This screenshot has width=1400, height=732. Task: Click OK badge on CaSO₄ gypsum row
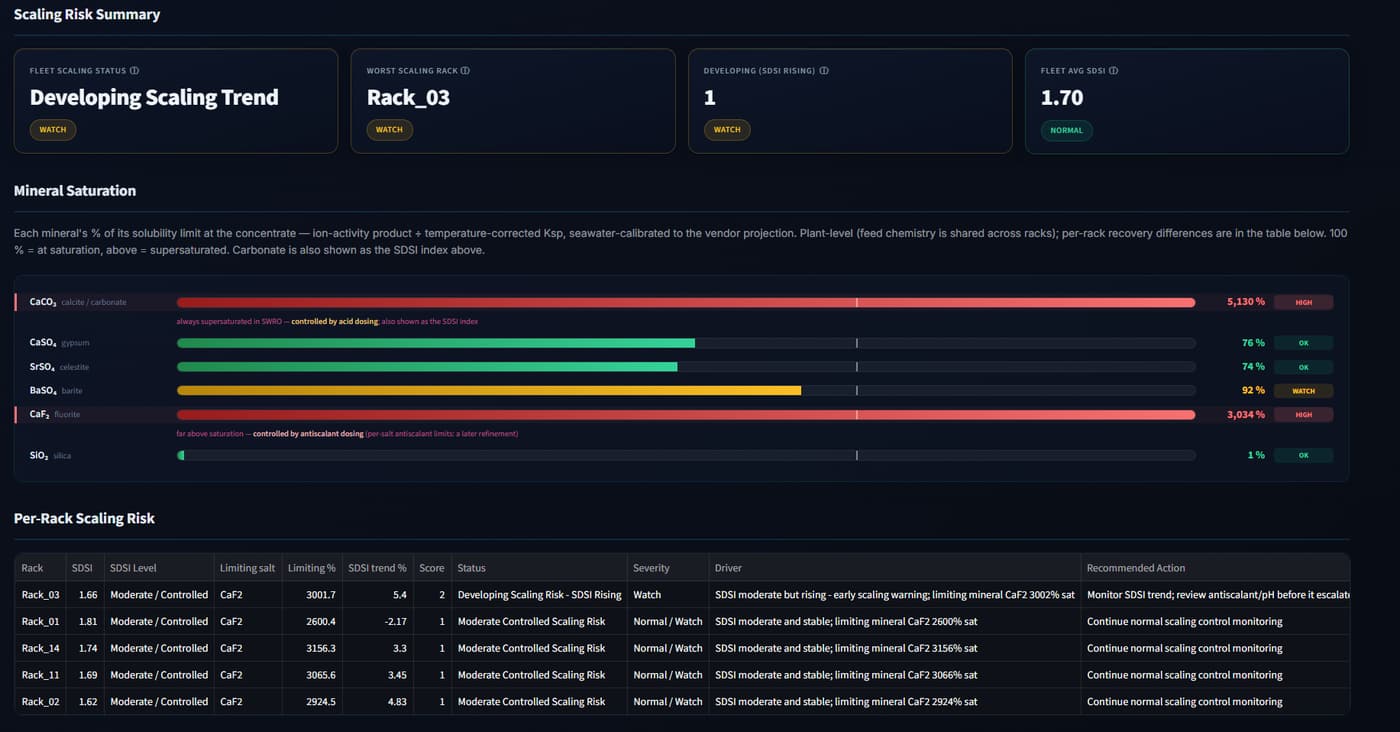tap(1304, 343)
